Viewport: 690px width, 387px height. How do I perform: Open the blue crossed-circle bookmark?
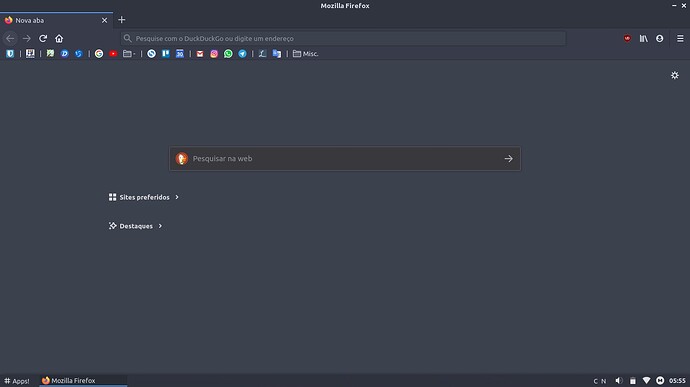click(x=151, y=54)
